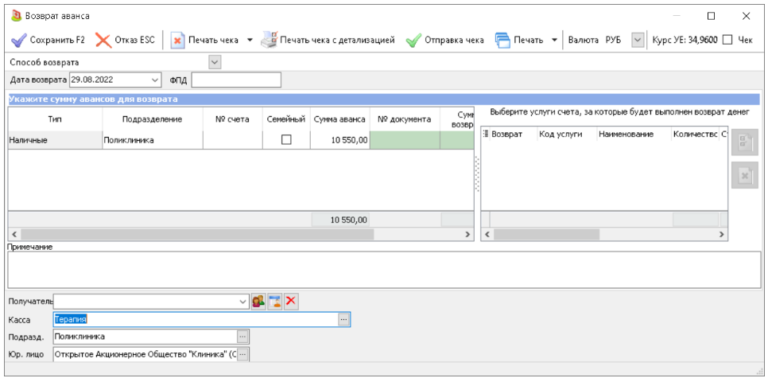Open the Дата возврата date picker

pyautogui.click(x=155, y=79)
